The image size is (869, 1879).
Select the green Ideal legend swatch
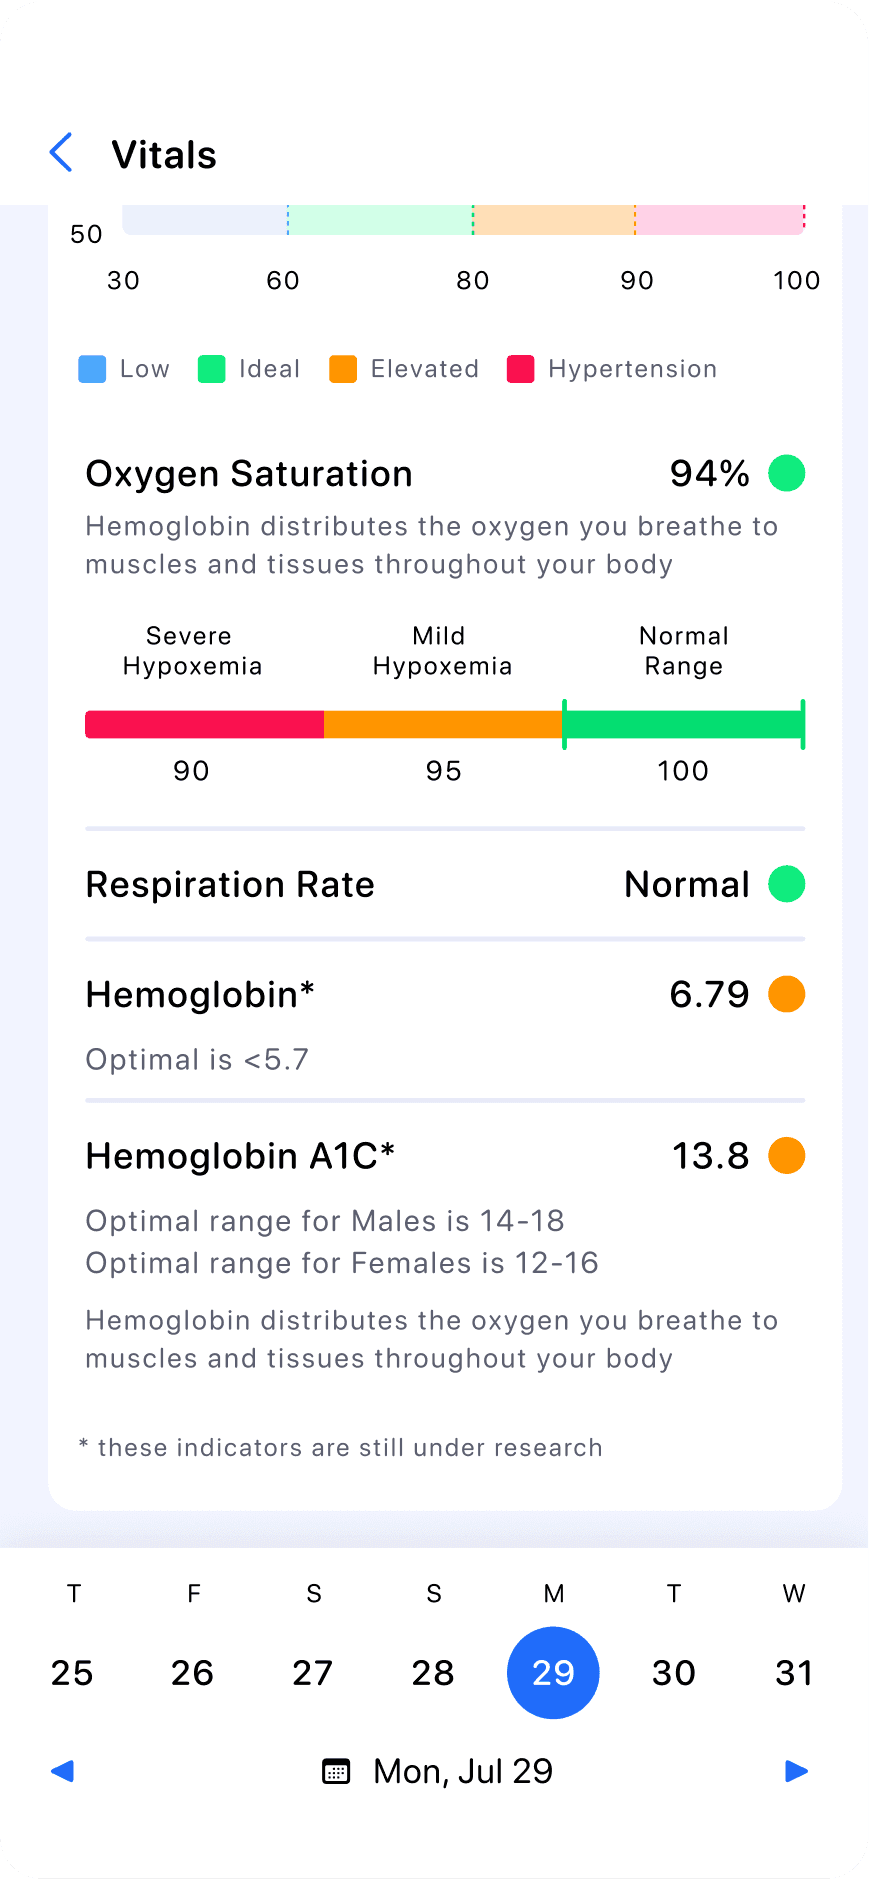coord(212,369)
